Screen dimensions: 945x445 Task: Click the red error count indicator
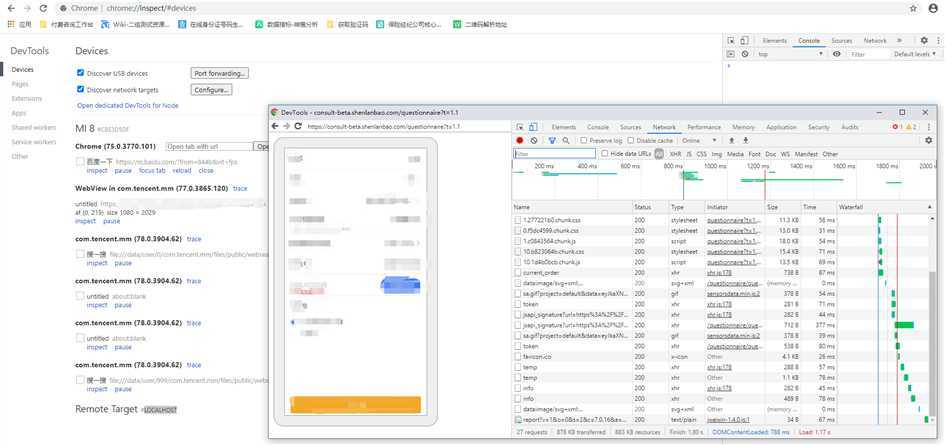[x=898, y=127]
